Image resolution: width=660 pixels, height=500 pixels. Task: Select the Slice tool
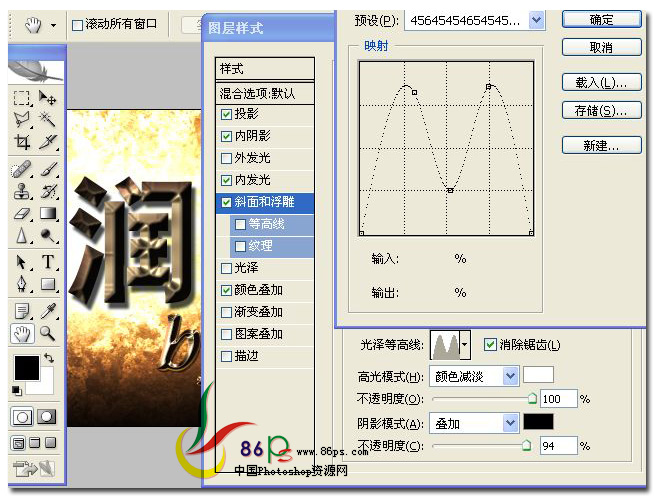pos(48,142)
